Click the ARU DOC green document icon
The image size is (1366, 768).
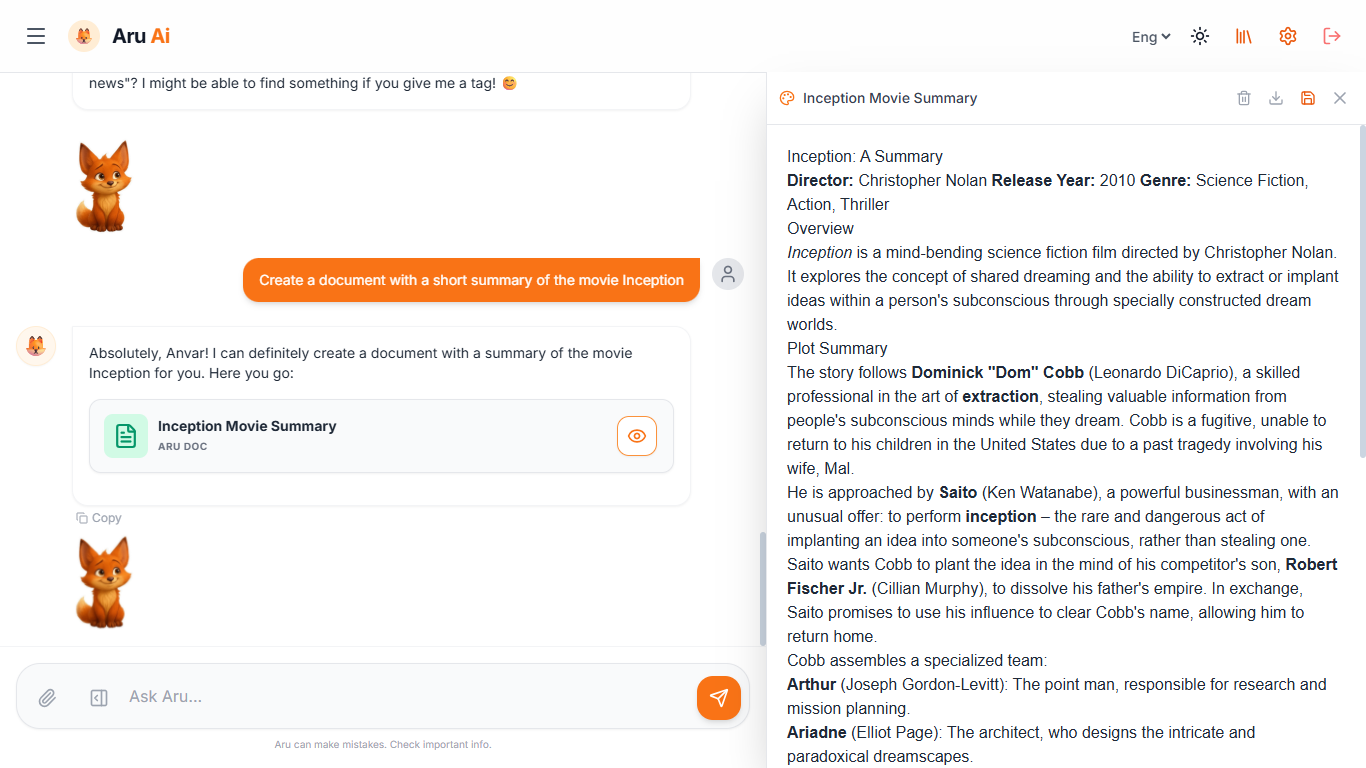coord(126,436)
